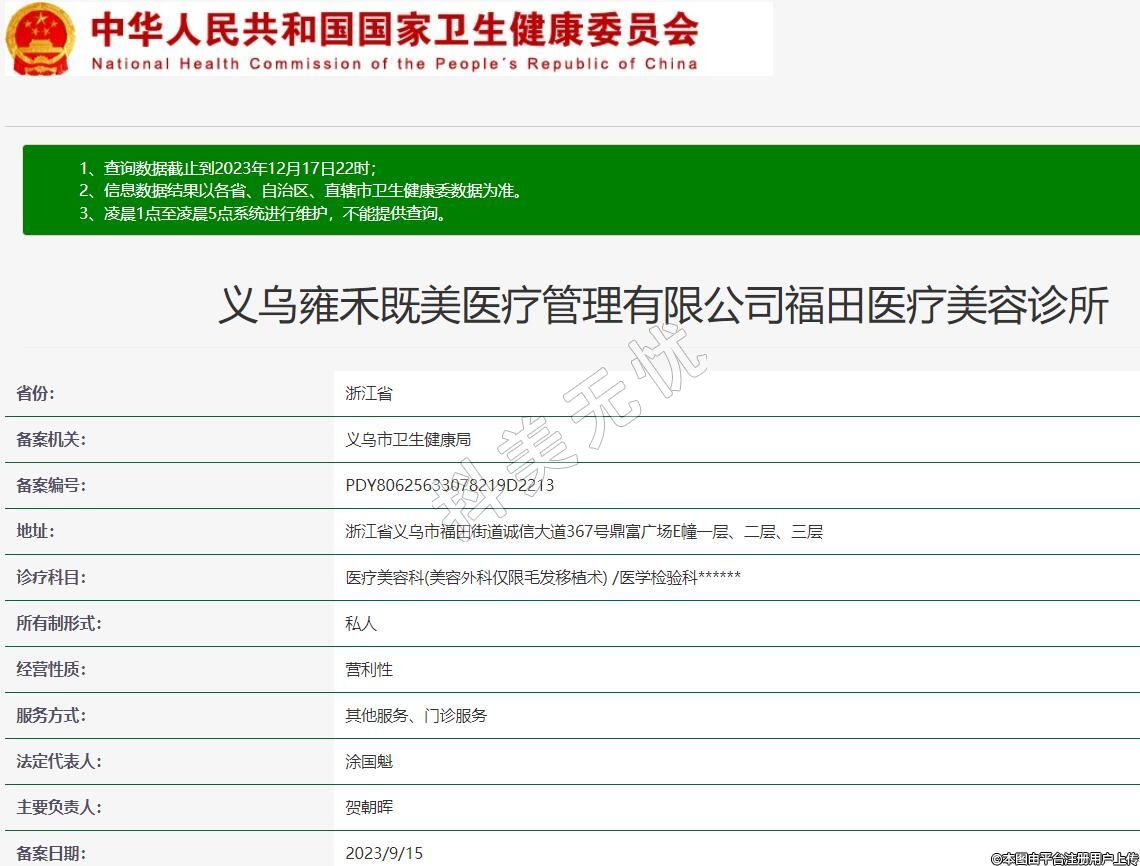Click notice line about 2023年12月17日22时 data cutoff
The height and width of the screenshot is (866, 1140).
(x=228, y=168)
